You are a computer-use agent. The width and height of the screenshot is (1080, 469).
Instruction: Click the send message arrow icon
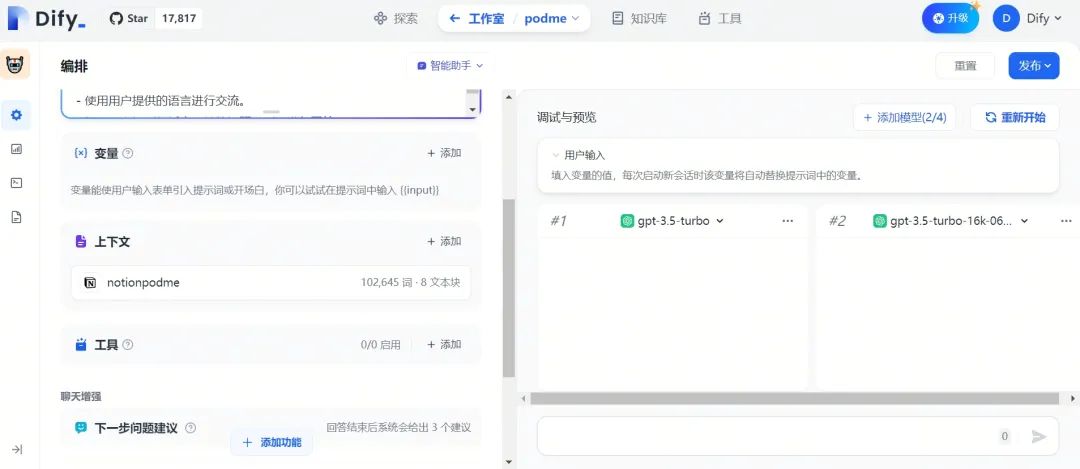click(1039, 436)
